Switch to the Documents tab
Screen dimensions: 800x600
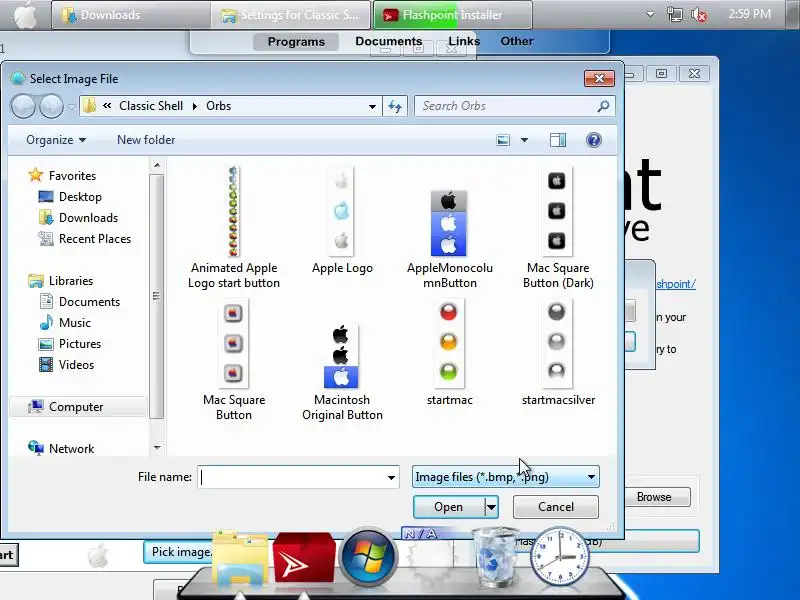[x=389, y=41]
